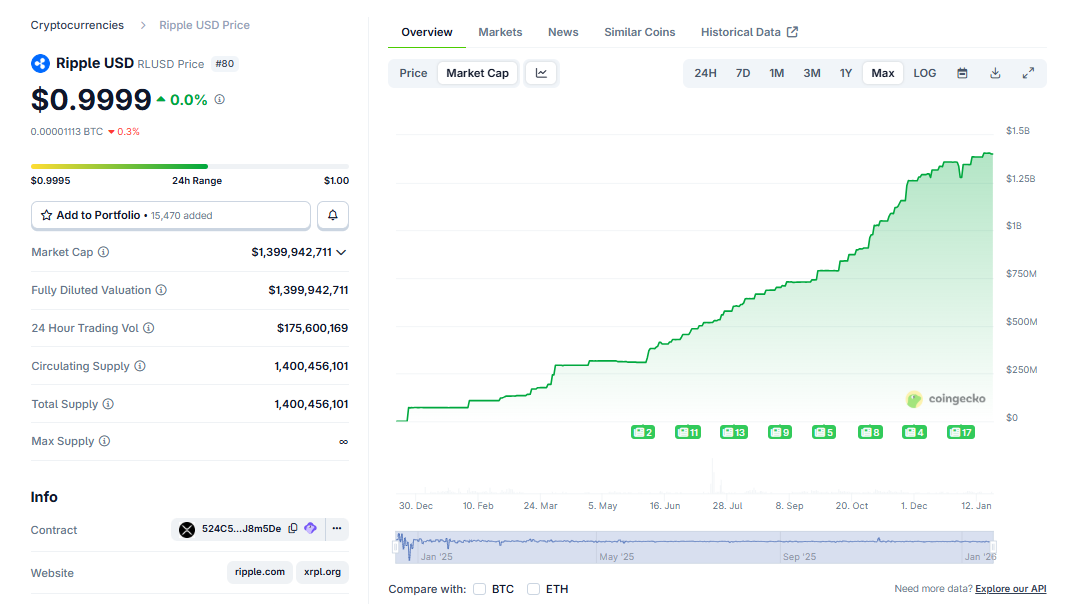The width and height of the screenshot is (1082, 604).
Task: Click the info icon beside Circulating Supply
Action: 140,366
